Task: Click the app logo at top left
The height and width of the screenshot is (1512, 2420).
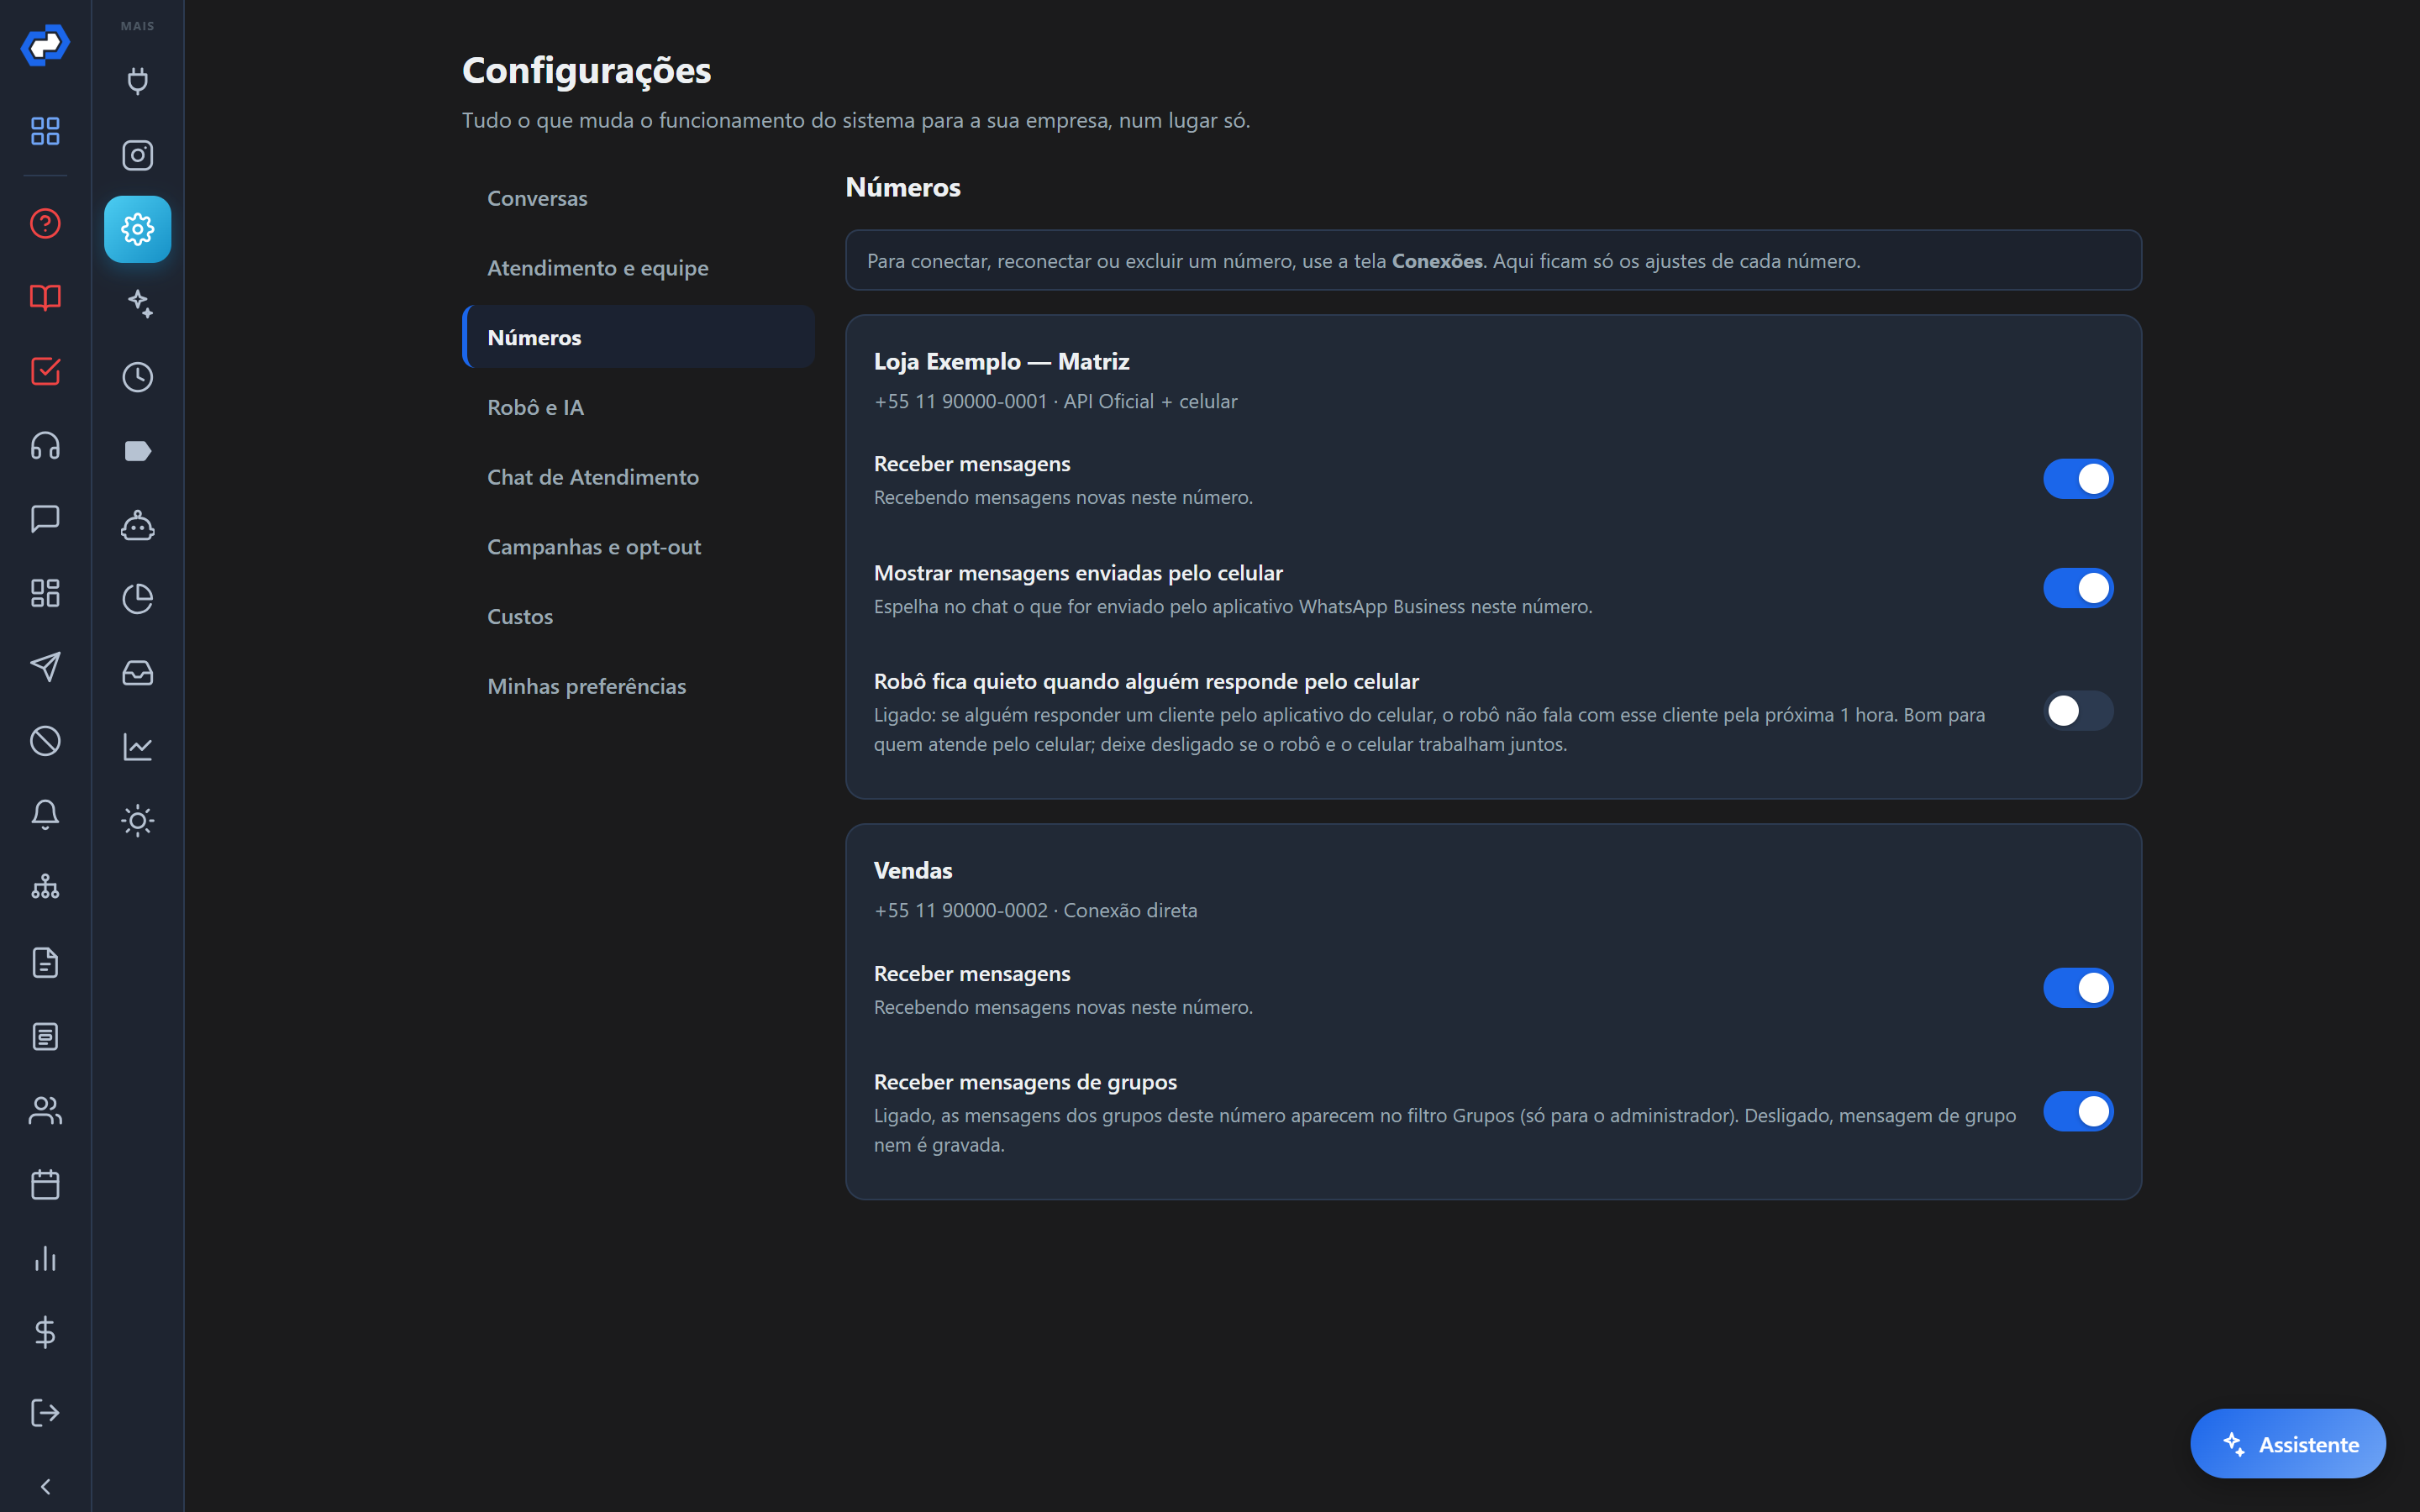Action: pyautogui.click(x=45, y=44)
